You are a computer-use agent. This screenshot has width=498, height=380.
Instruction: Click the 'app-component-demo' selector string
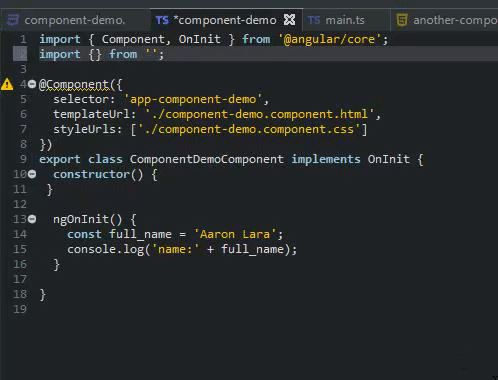pos(193,99)
